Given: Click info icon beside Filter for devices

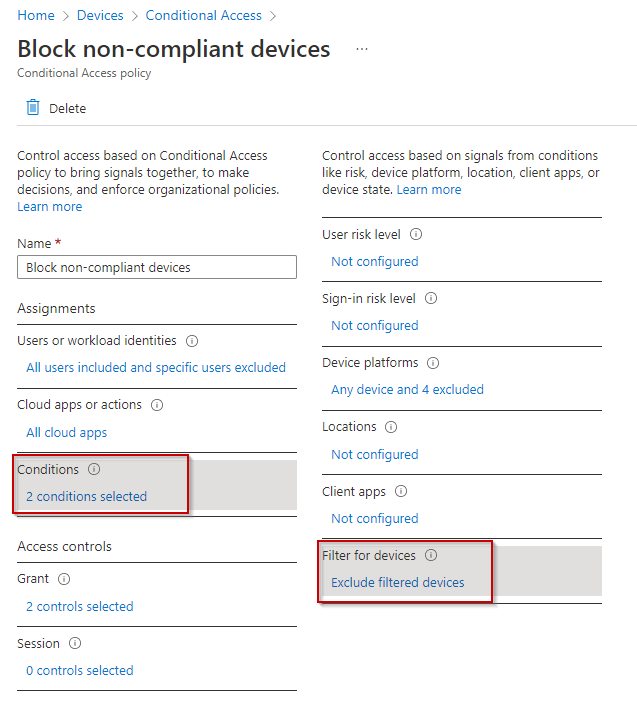Looking at the screenshot, I should 431,555.
